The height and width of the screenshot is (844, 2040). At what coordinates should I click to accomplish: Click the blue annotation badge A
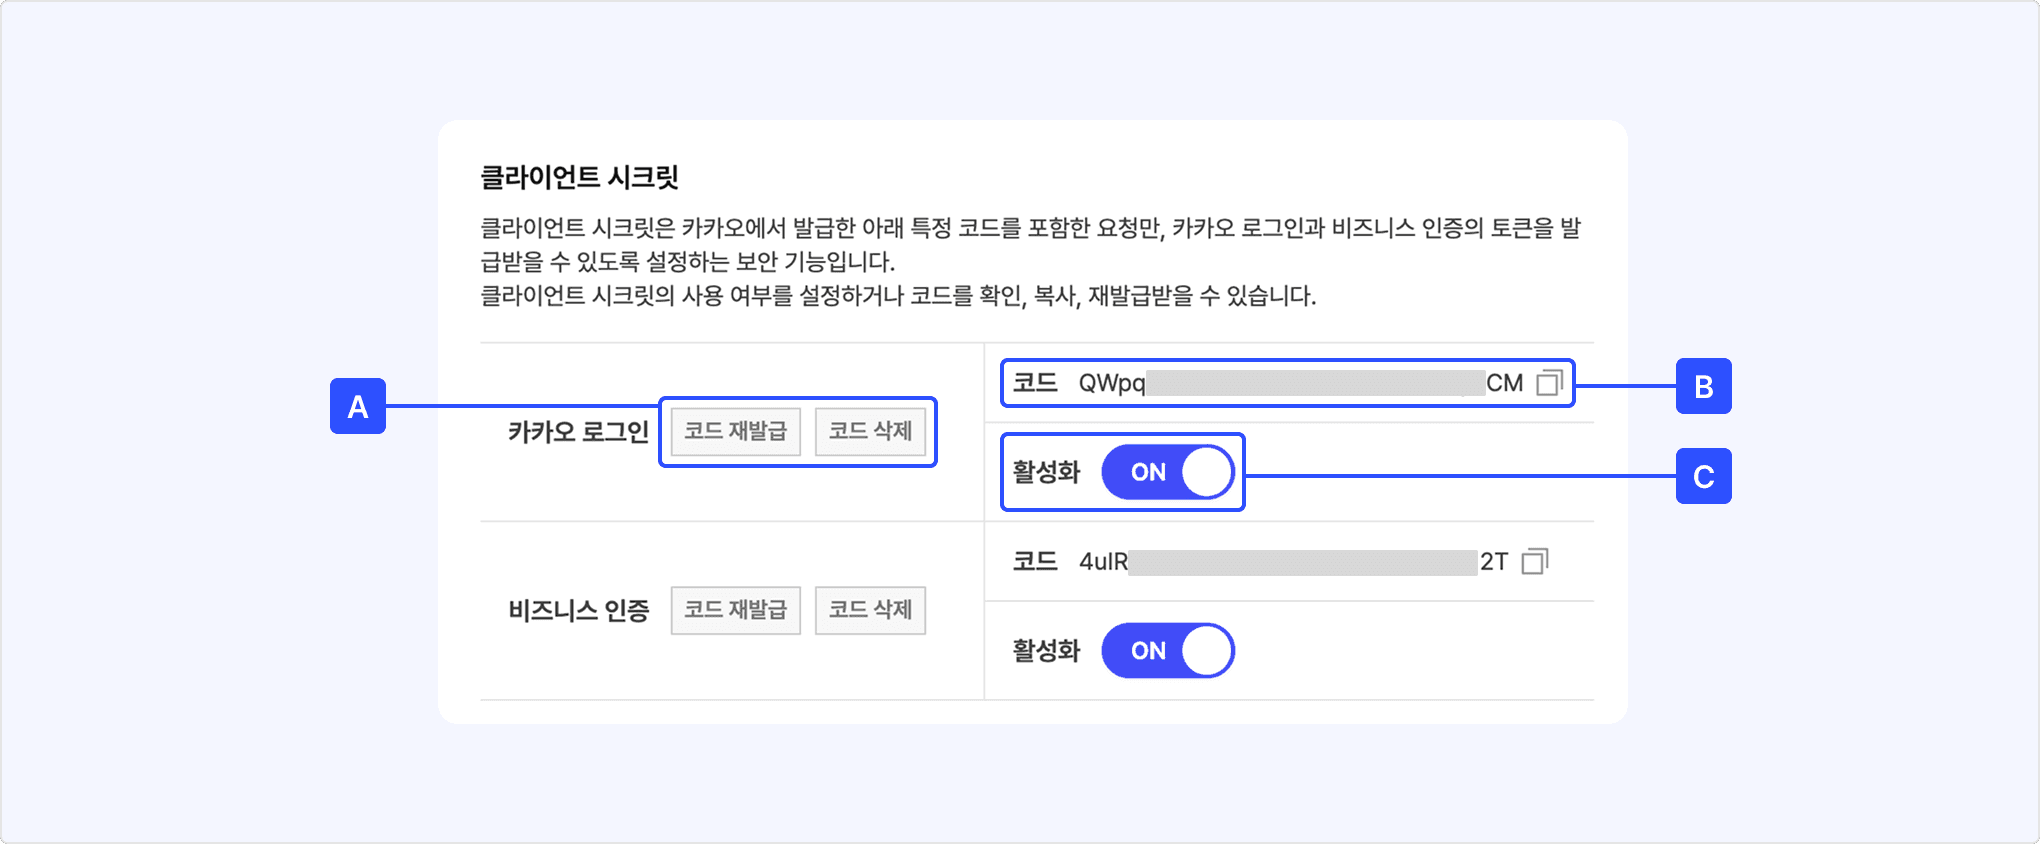pyautogui.click(x=358, y=406)
